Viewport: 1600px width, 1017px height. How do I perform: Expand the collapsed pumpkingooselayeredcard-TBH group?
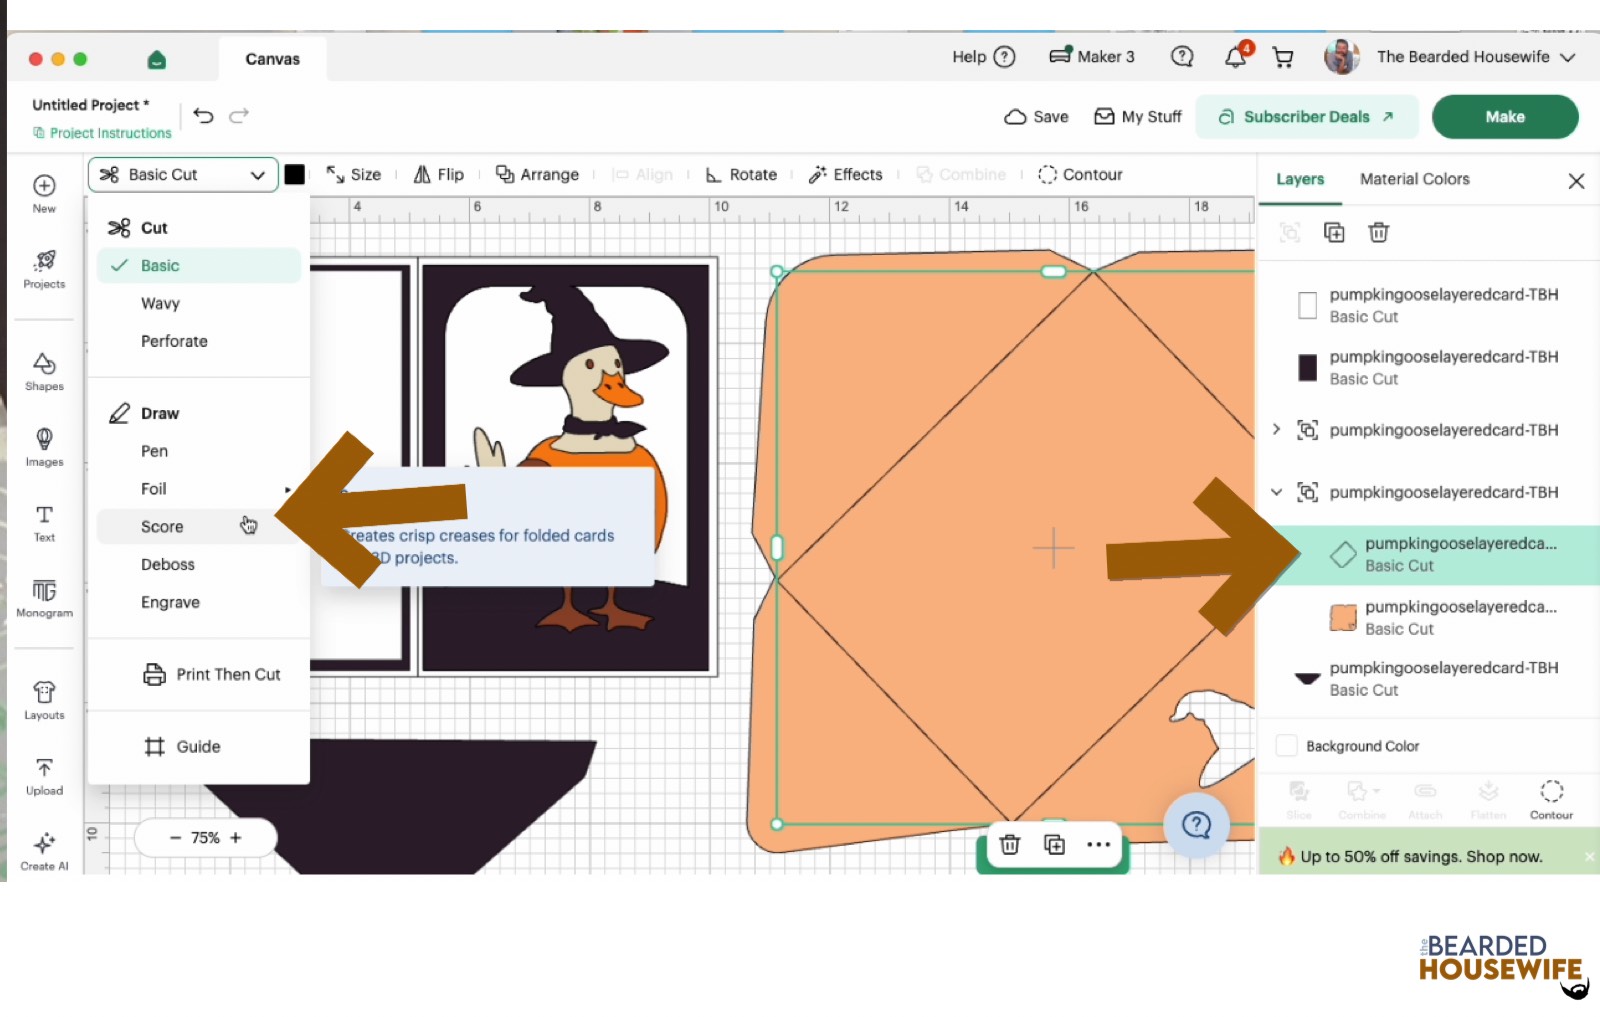click(1276, 430)
